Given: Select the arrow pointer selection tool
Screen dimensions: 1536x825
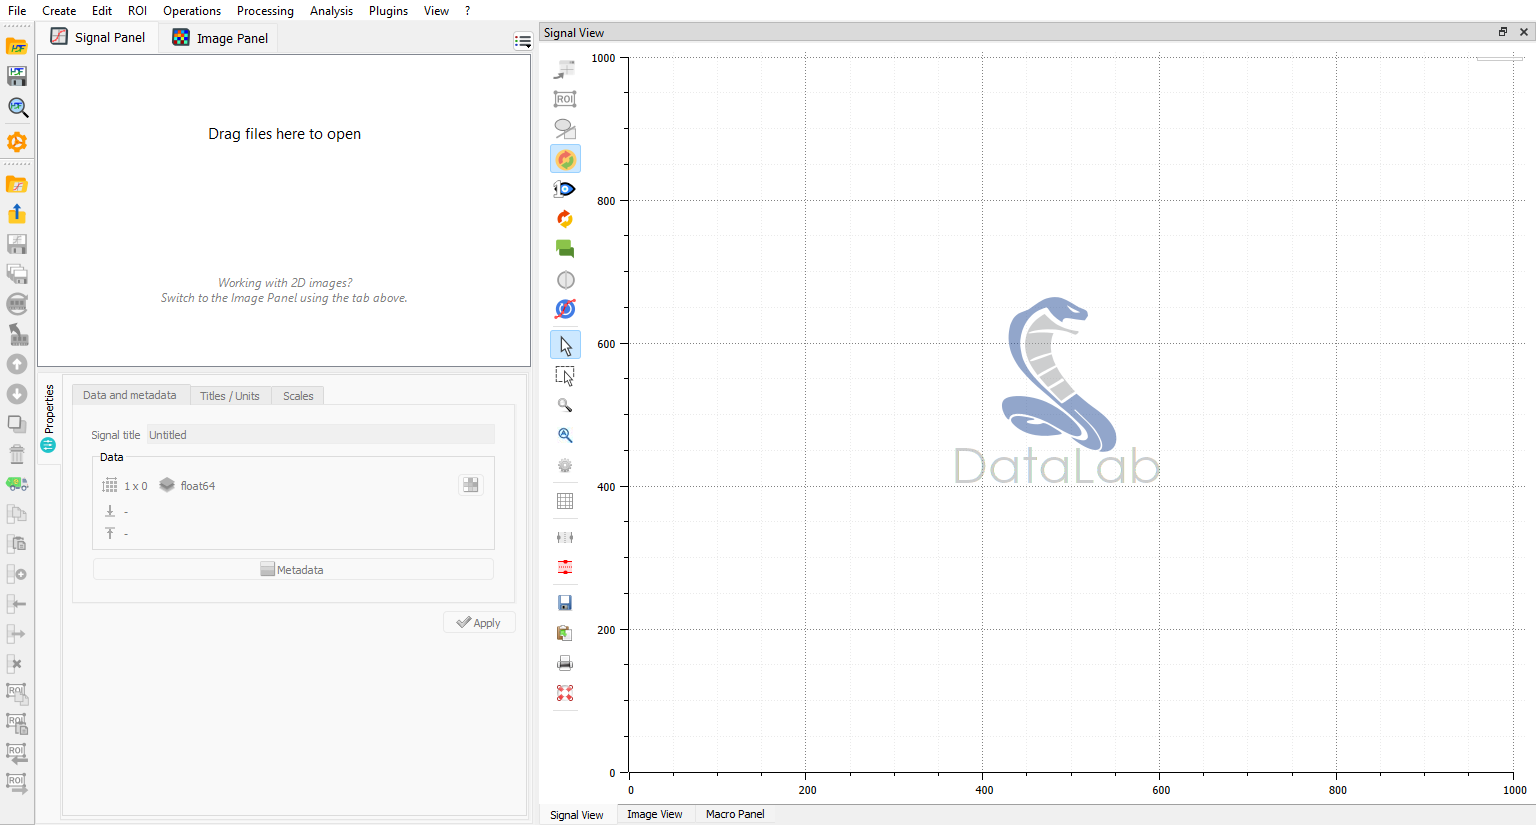Looking at the screenshot, I should (565, 345).
